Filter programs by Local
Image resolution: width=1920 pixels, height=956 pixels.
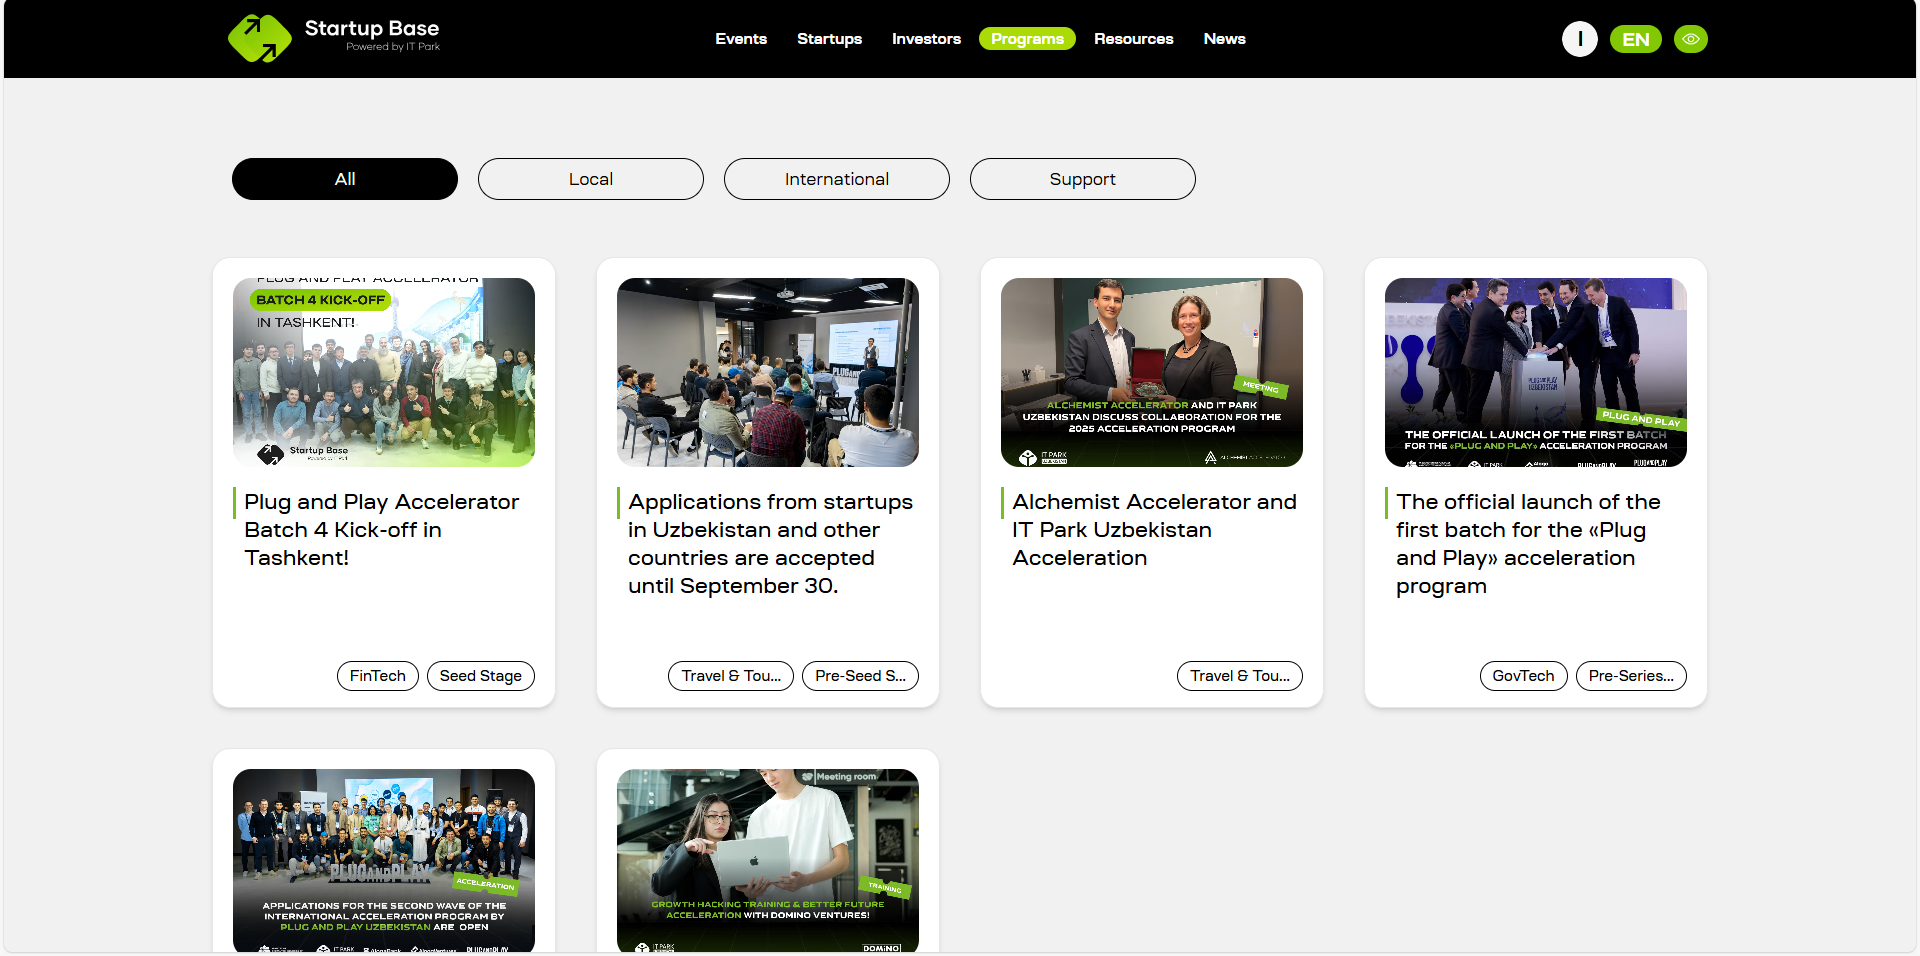click(591, 179)
